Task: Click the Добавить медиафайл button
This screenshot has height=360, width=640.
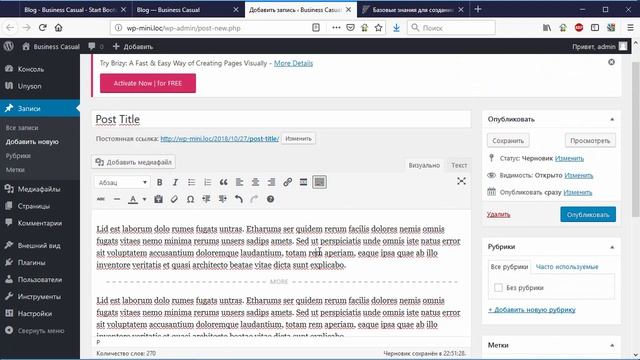Action: 133,162
